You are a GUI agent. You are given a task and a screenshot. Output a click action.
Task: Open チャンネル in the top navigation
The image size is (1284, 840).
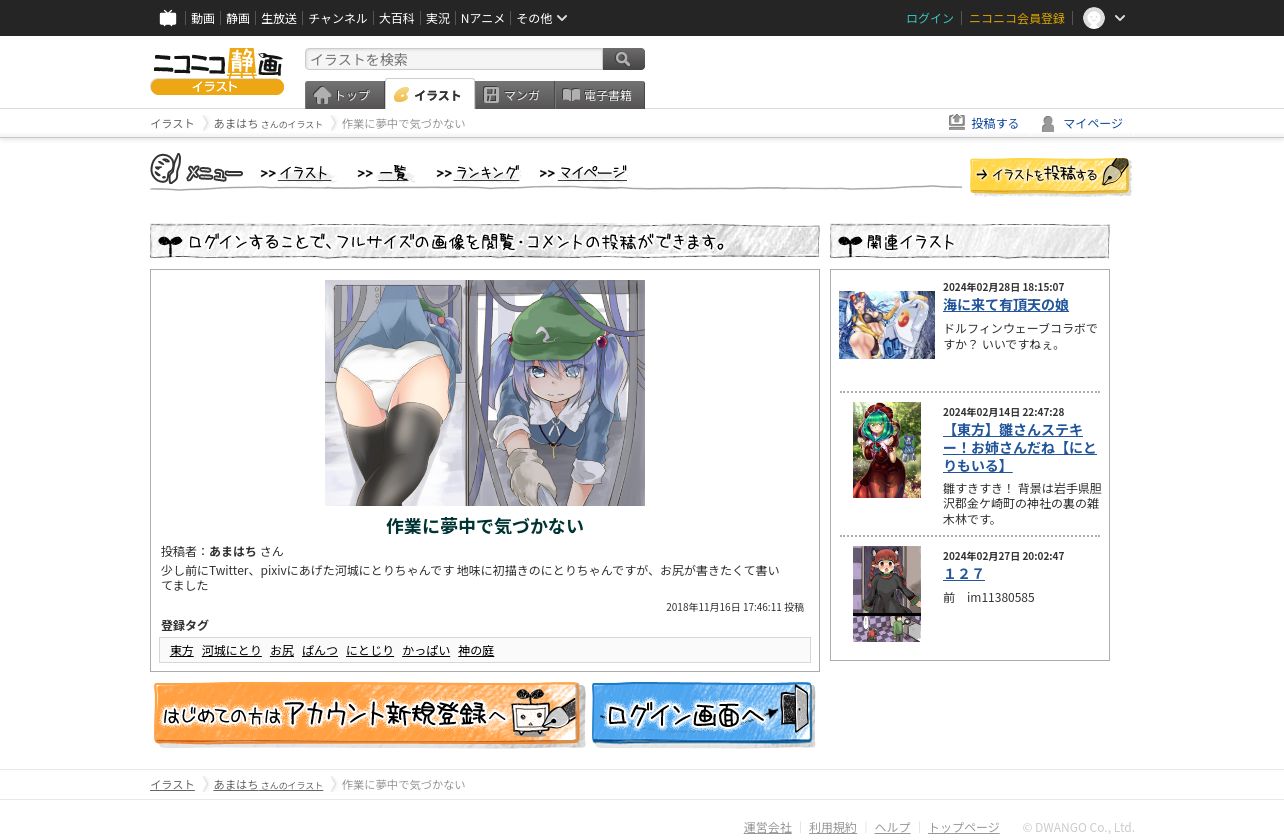338,18
